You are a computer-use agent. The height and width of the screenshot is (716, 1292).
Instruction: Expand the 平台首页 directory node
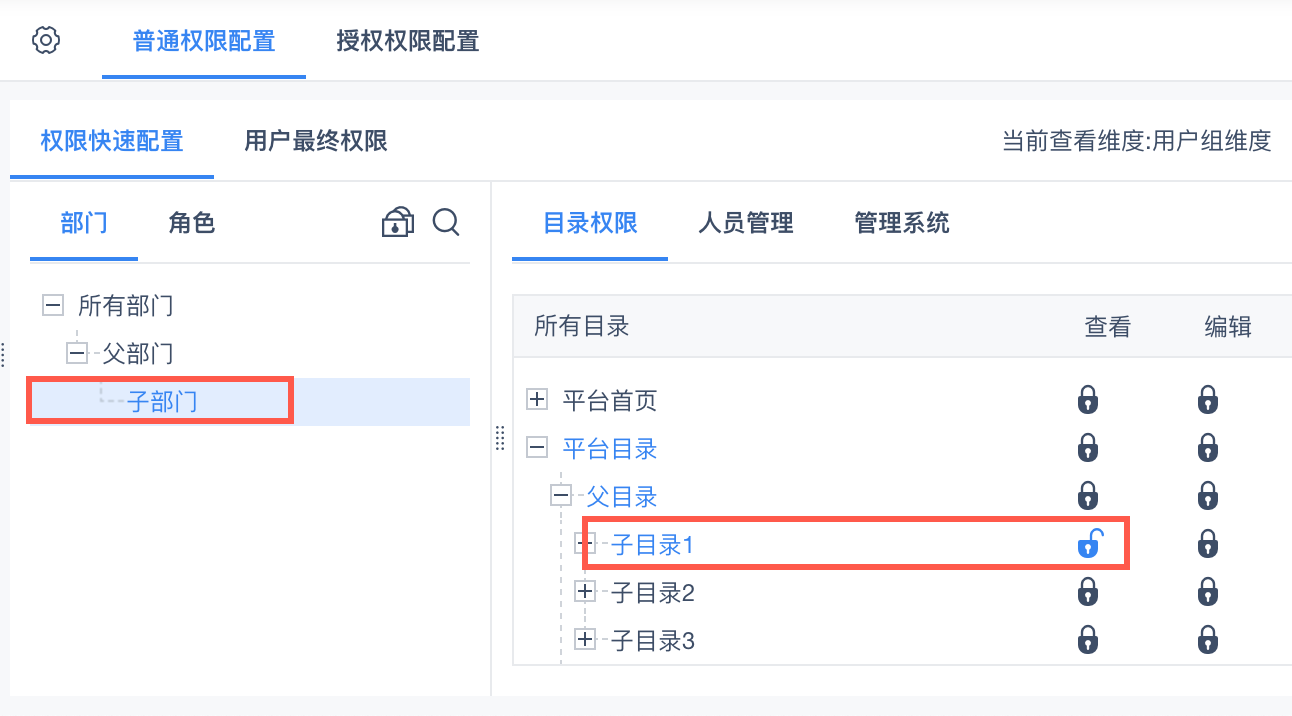tap(537, 401)
